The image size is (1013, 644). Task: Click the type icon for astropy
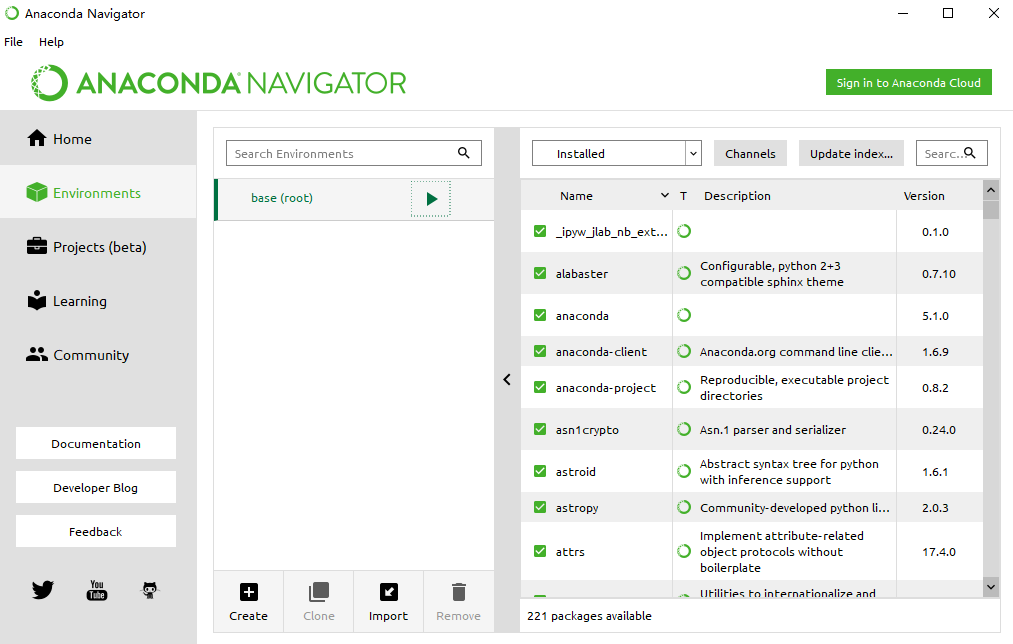click(684, 508)
